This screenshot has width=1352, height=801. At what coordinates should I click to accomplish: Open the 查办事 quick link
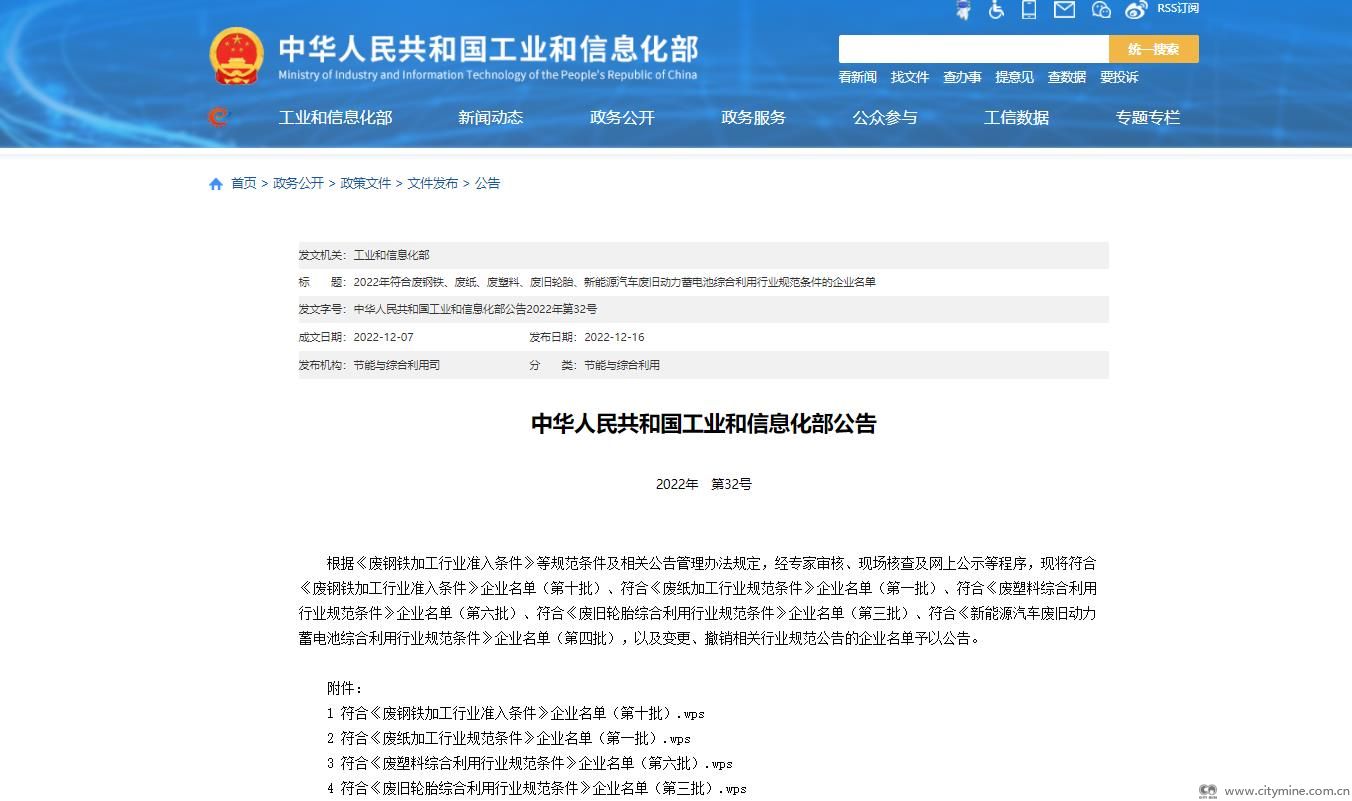point(962,77)
